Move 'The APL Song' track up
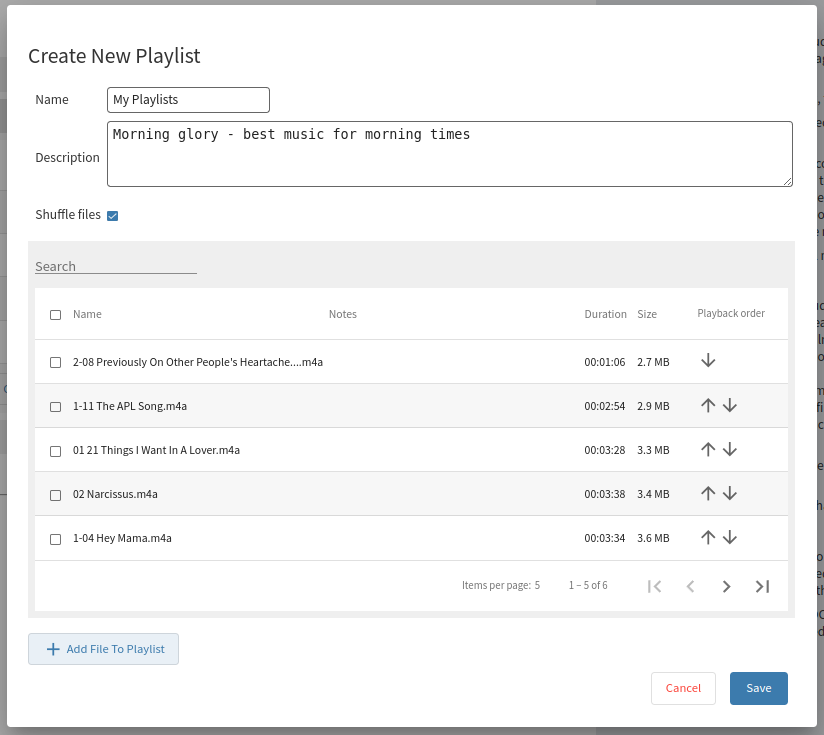 708,405
